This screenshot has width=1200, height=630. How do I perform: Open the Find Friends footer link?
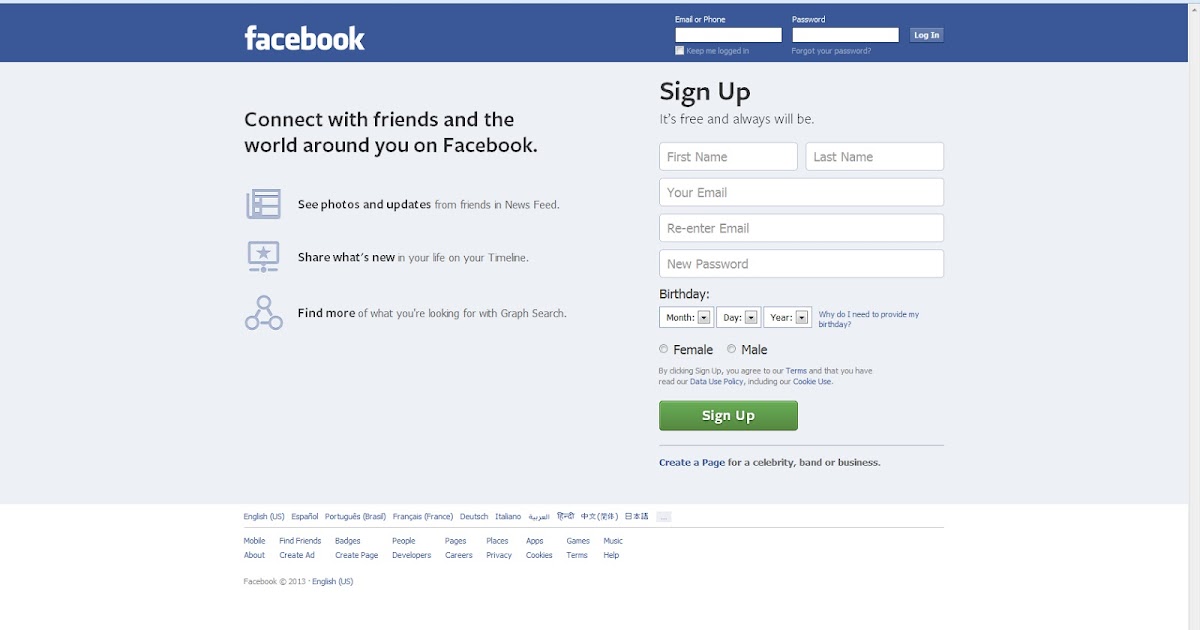300,541
